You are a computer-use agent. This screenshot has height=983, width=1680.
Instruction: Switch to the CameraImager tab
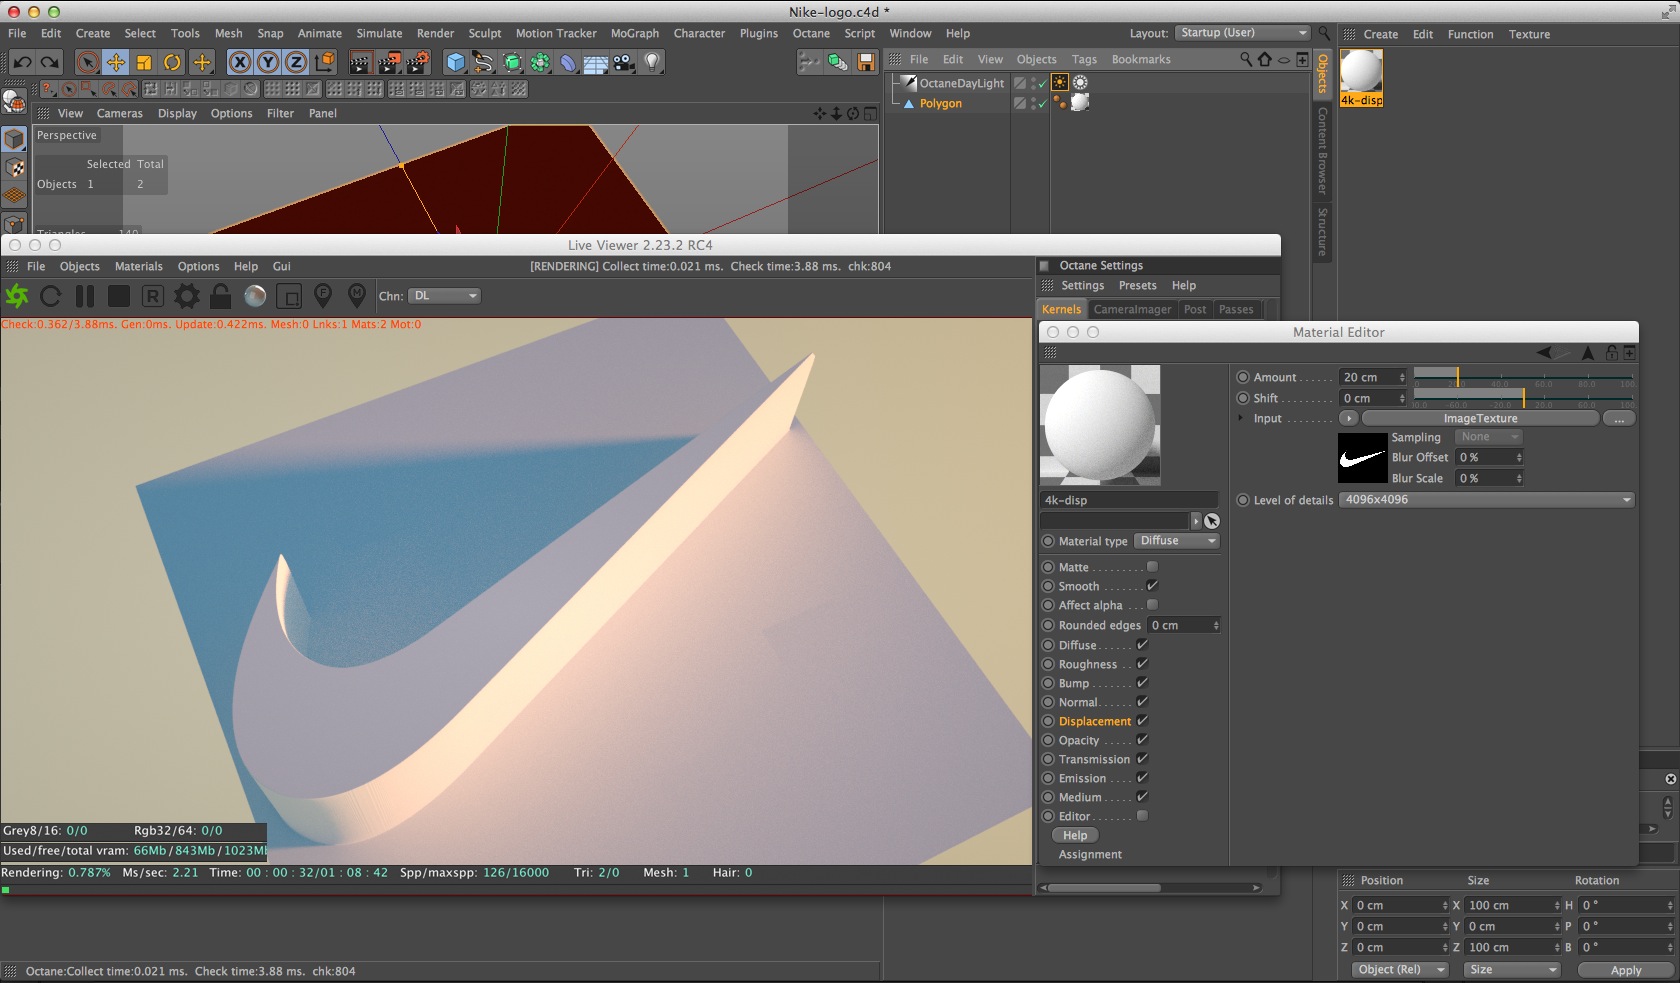(x=1132, y=309)
